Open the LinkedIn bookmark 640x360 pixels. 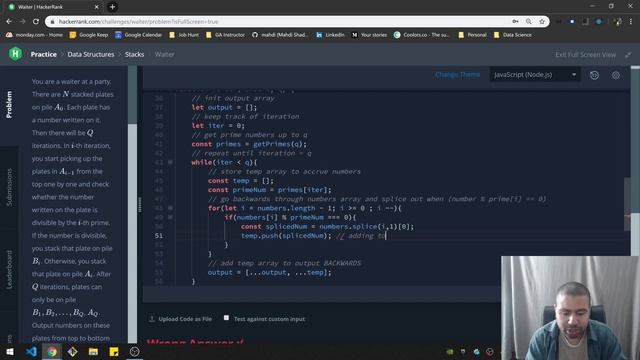(x=330, y=35)
